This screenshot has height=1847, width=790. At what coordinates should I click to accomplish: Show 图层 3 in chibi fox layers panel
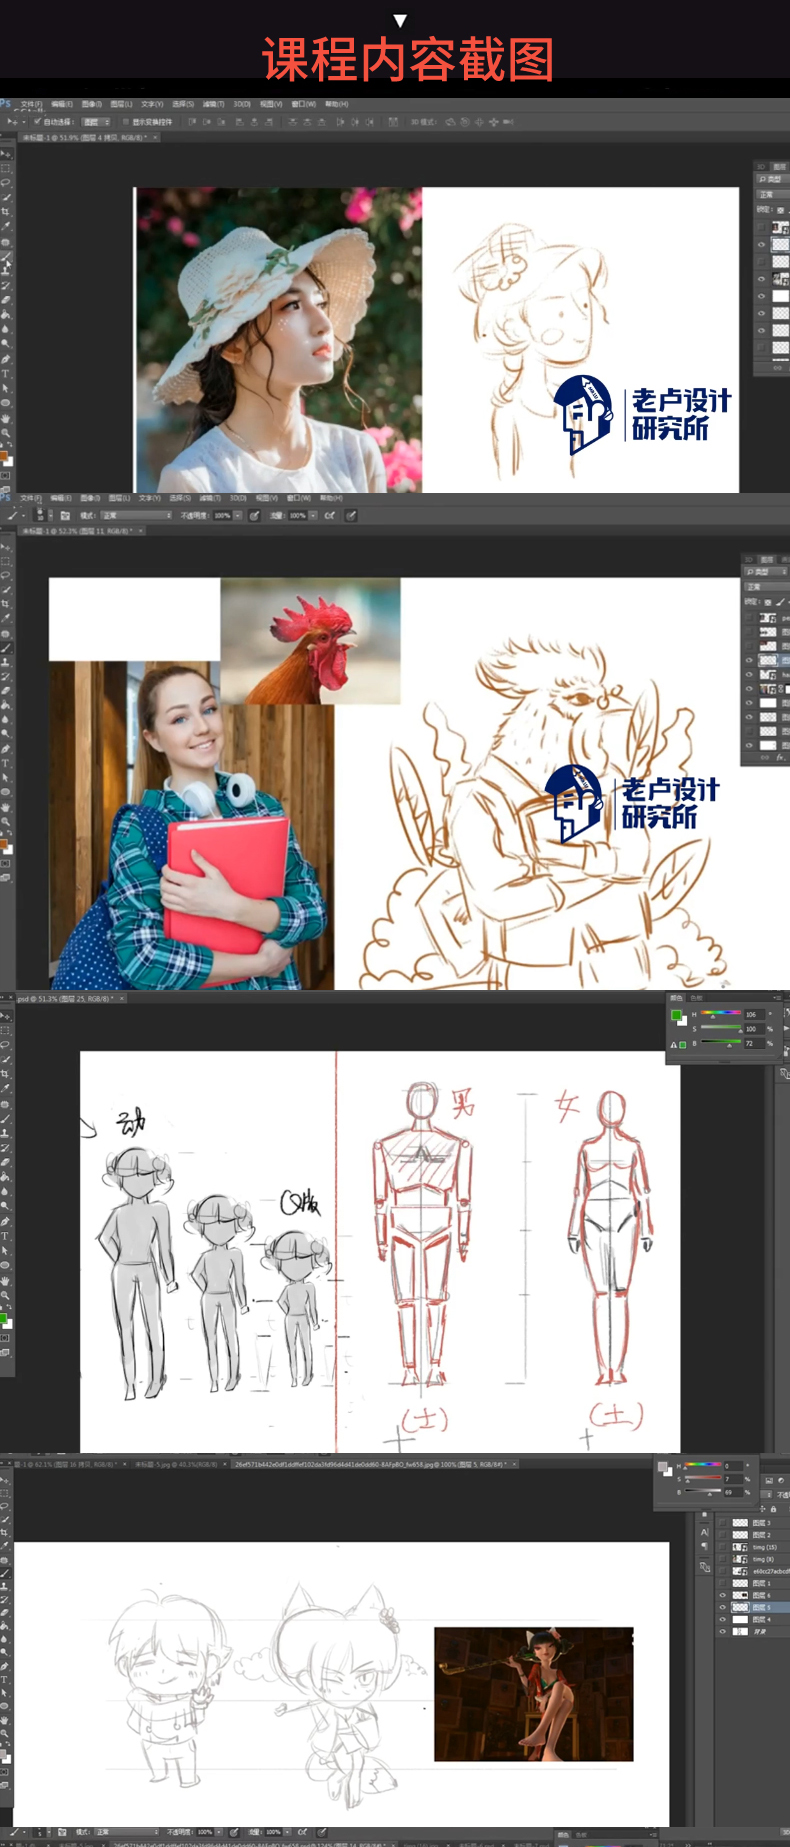point(722,1522)
